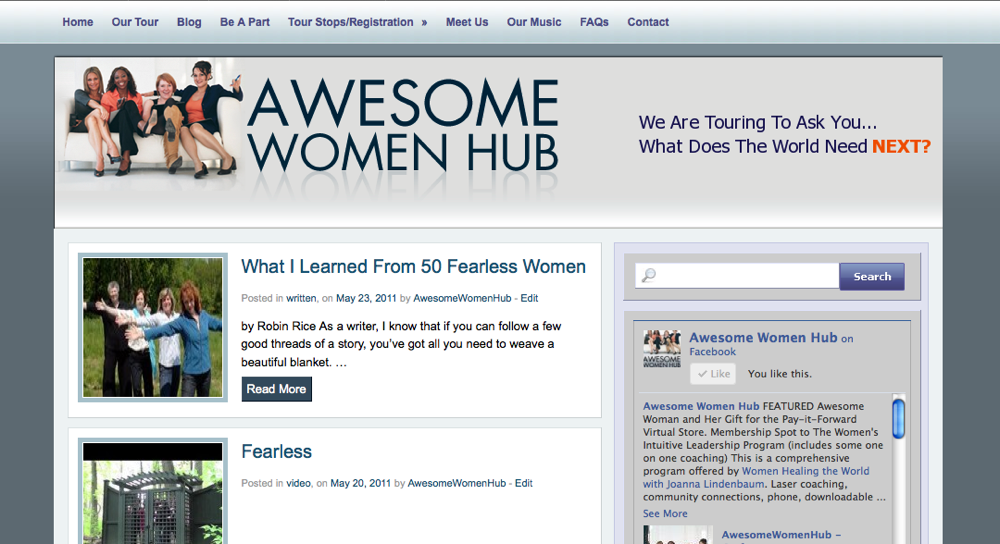
Task: Select Be A Part in navigation
Action: (245, 22)
